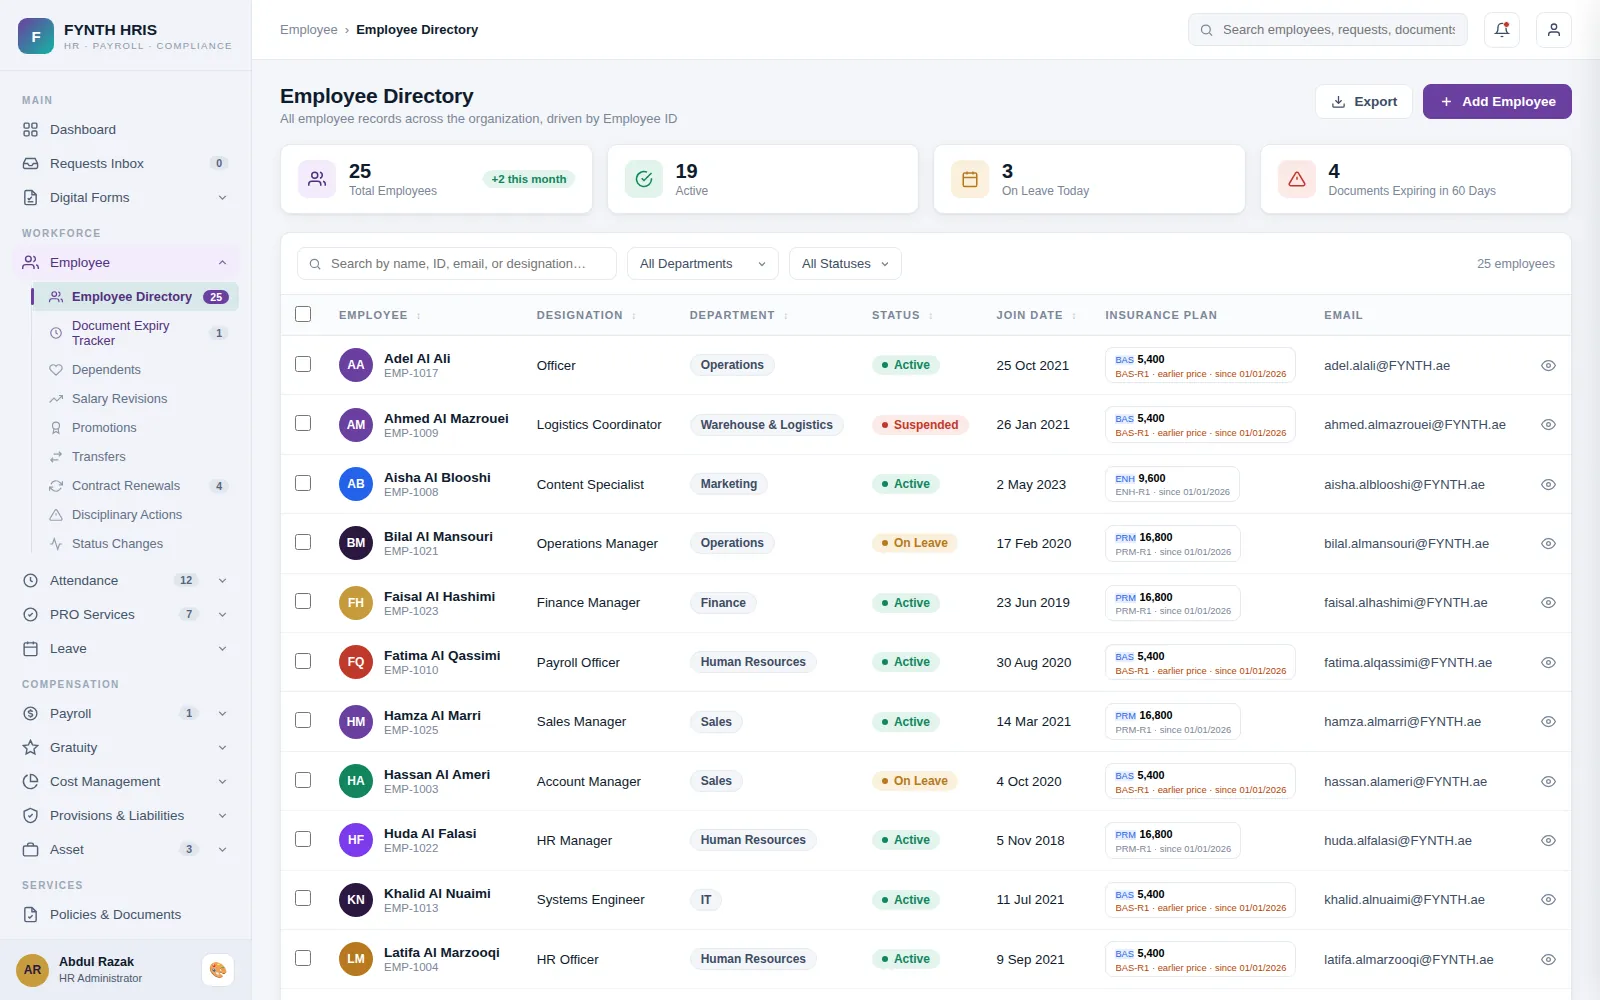Click eye icon in Khalid Al Nuaimi row
Screen dimensions: 1600x1000
point(1548,900)
